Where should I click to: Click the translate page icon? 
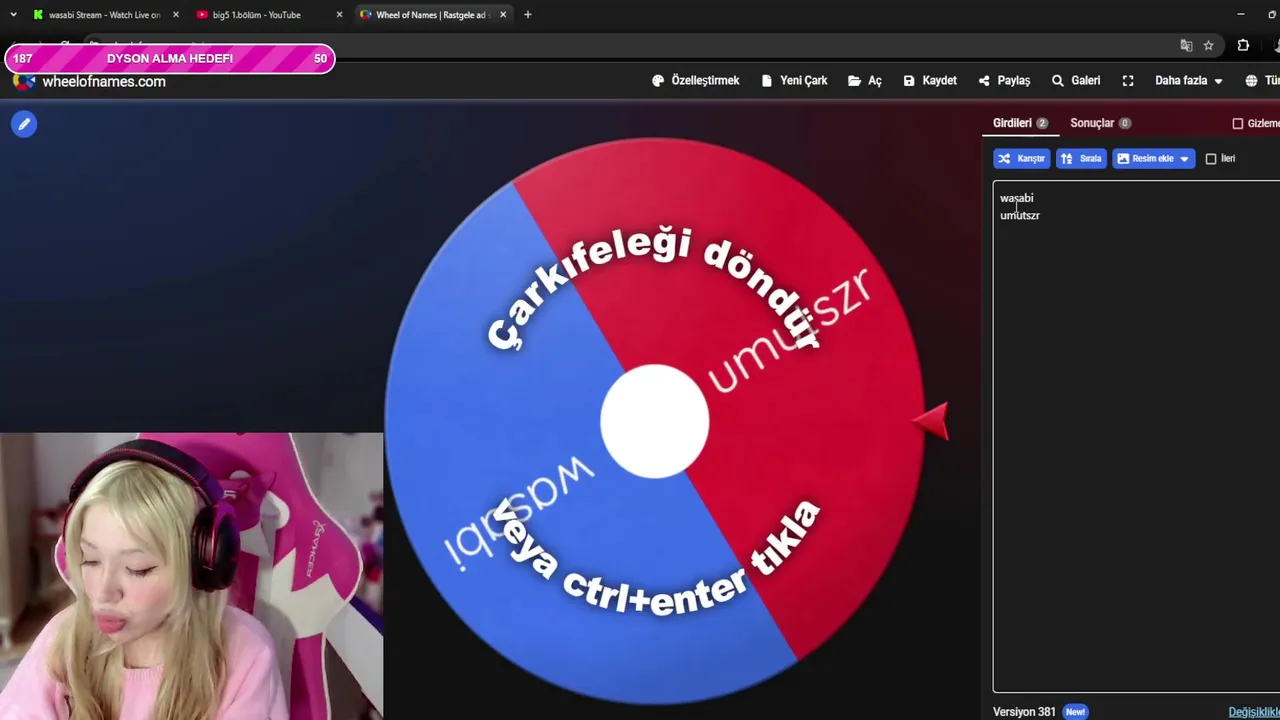point(1186,46)
